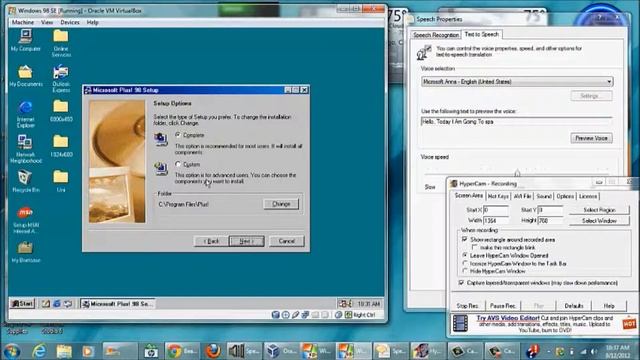The width and height of the screenshot is (640, 360).
Task: Open the Recycle Bin icon
Action: [x=25, y=181]
